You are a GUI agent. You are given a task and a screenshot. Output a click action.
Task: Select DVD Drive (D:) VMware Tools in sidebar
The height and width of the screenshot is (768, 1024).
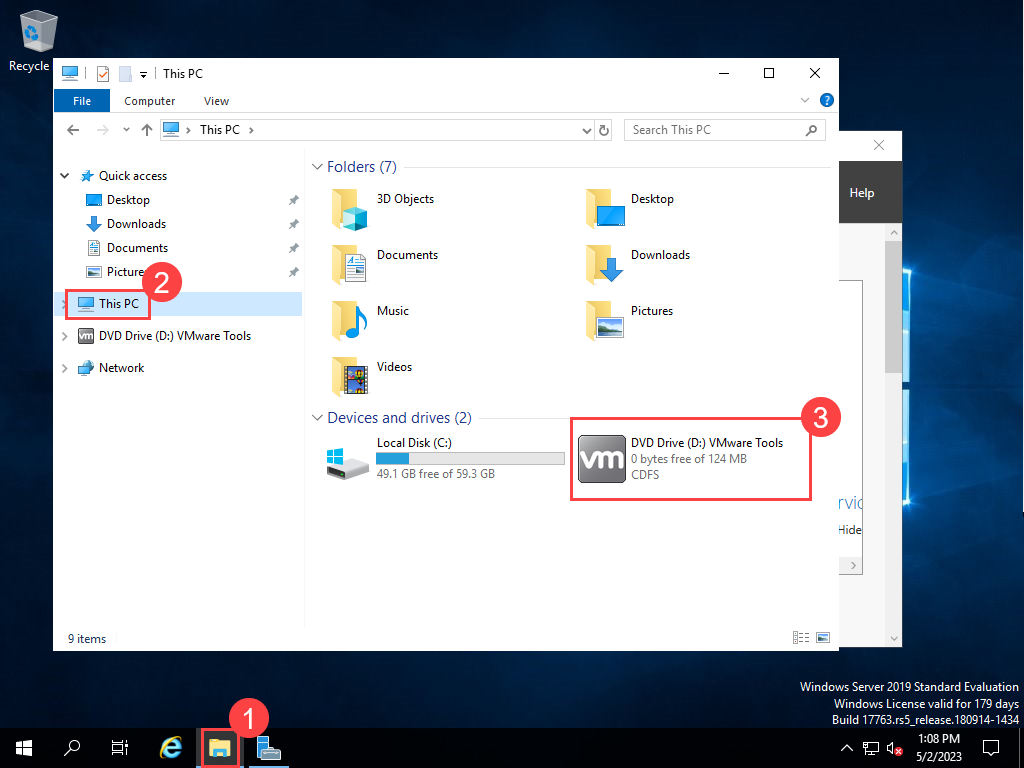pos(174,336)
